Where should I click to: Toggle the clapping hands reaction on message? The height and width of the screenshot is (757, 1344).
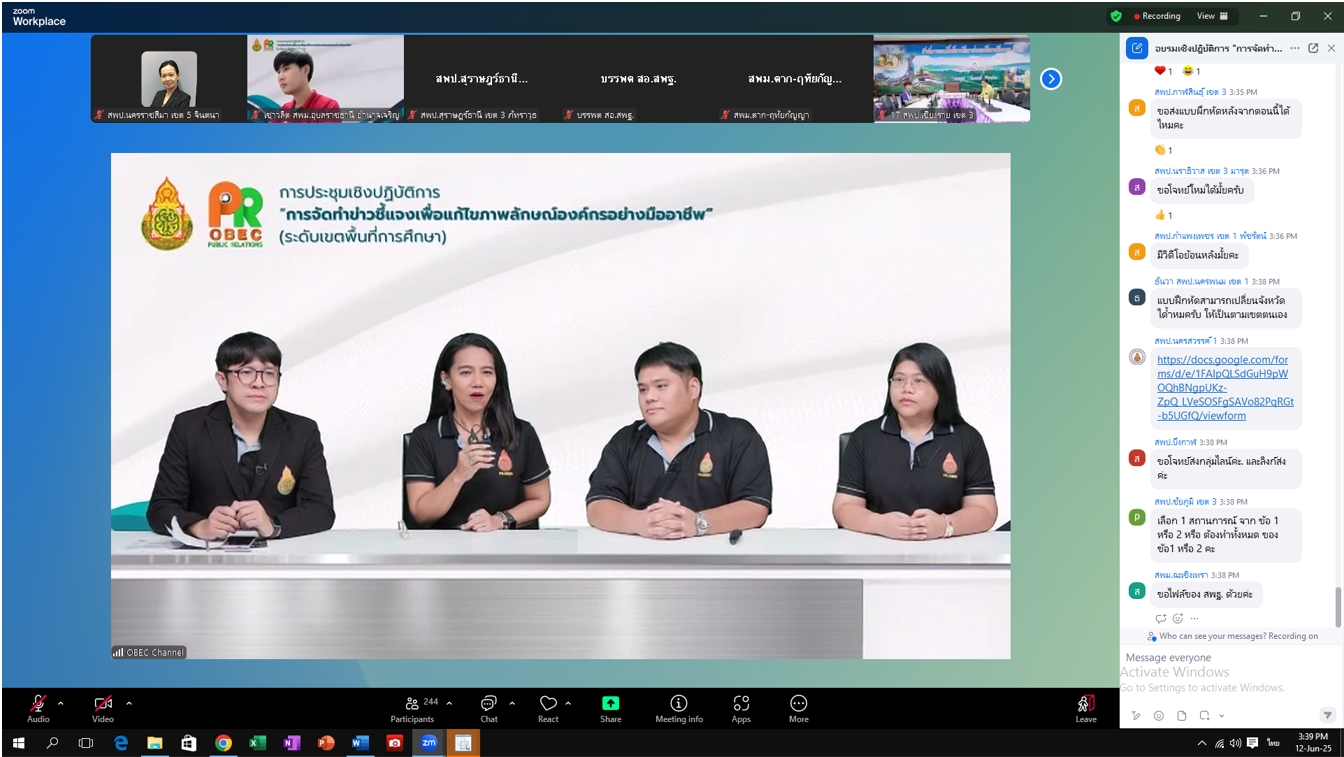coord(1164,150)
